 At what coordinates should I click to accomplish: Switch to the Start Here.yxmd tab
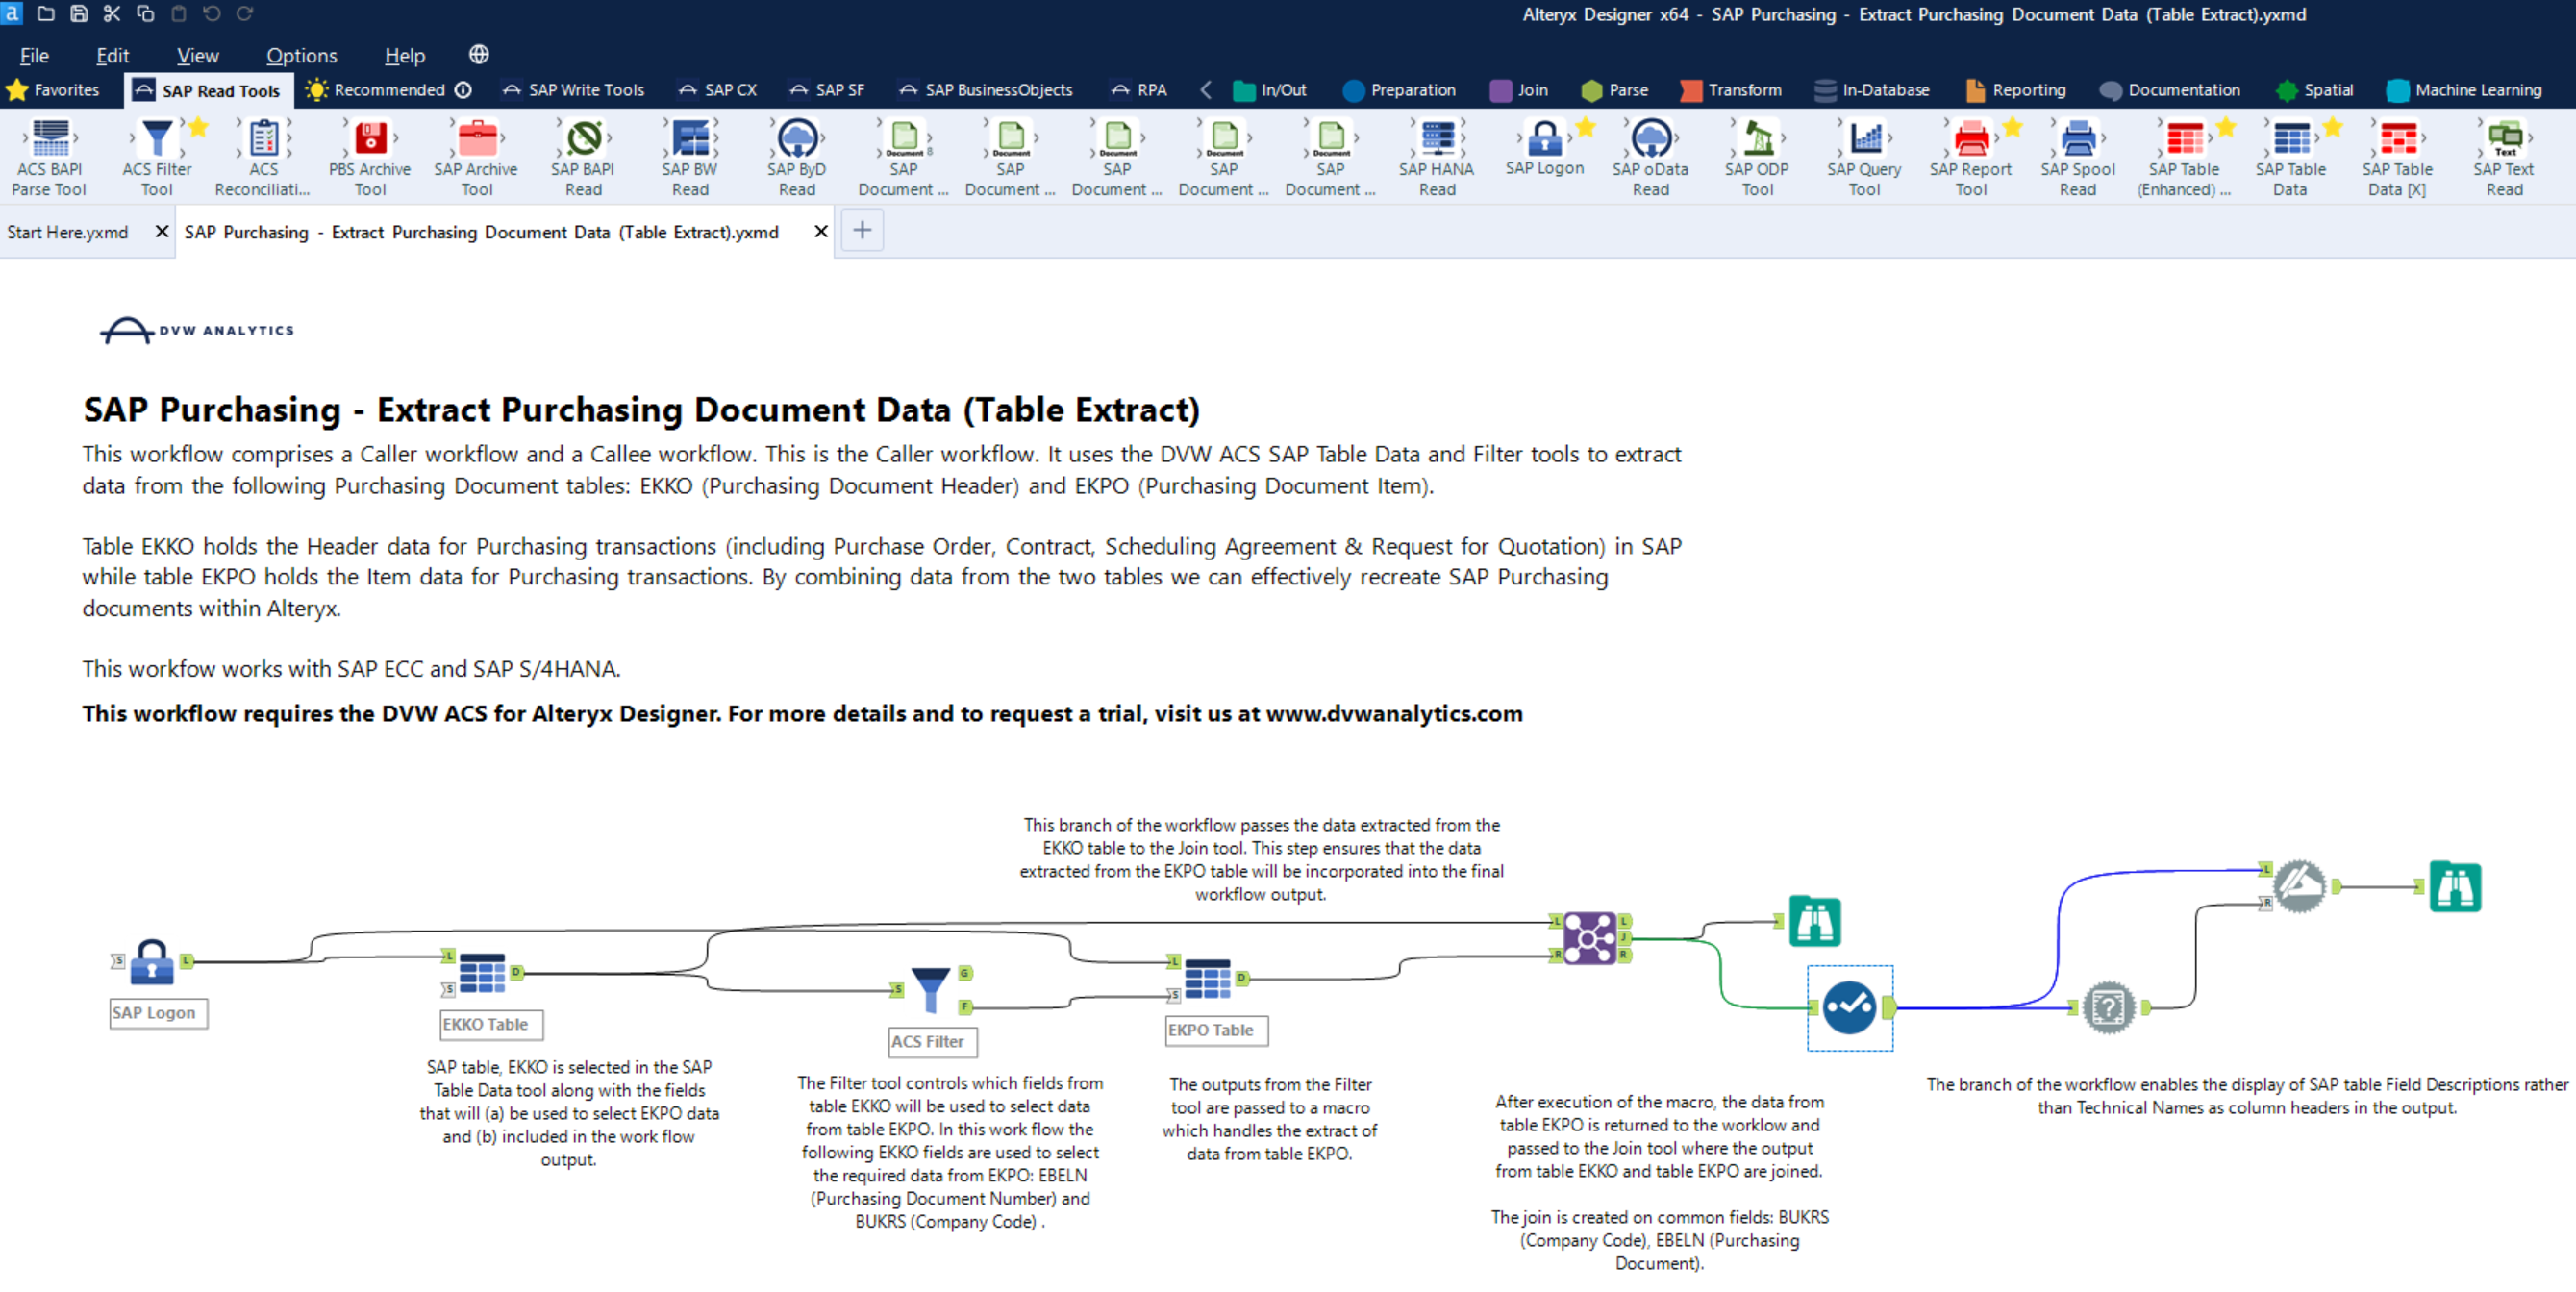coord(67,231)
